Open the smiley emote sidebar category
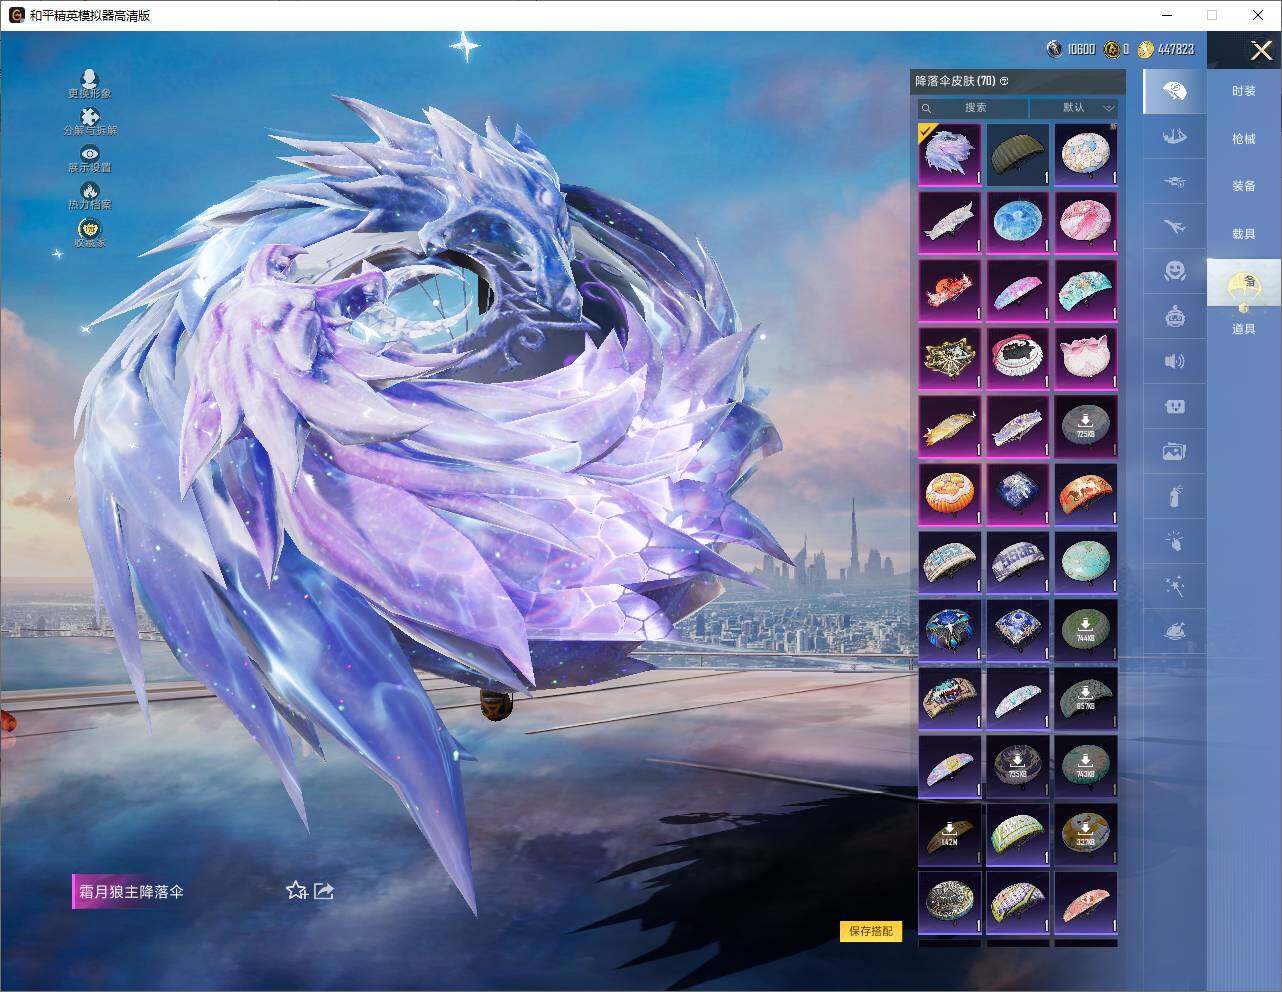This screenshot has width=1282, height=992. click(x=1175, y=271)
